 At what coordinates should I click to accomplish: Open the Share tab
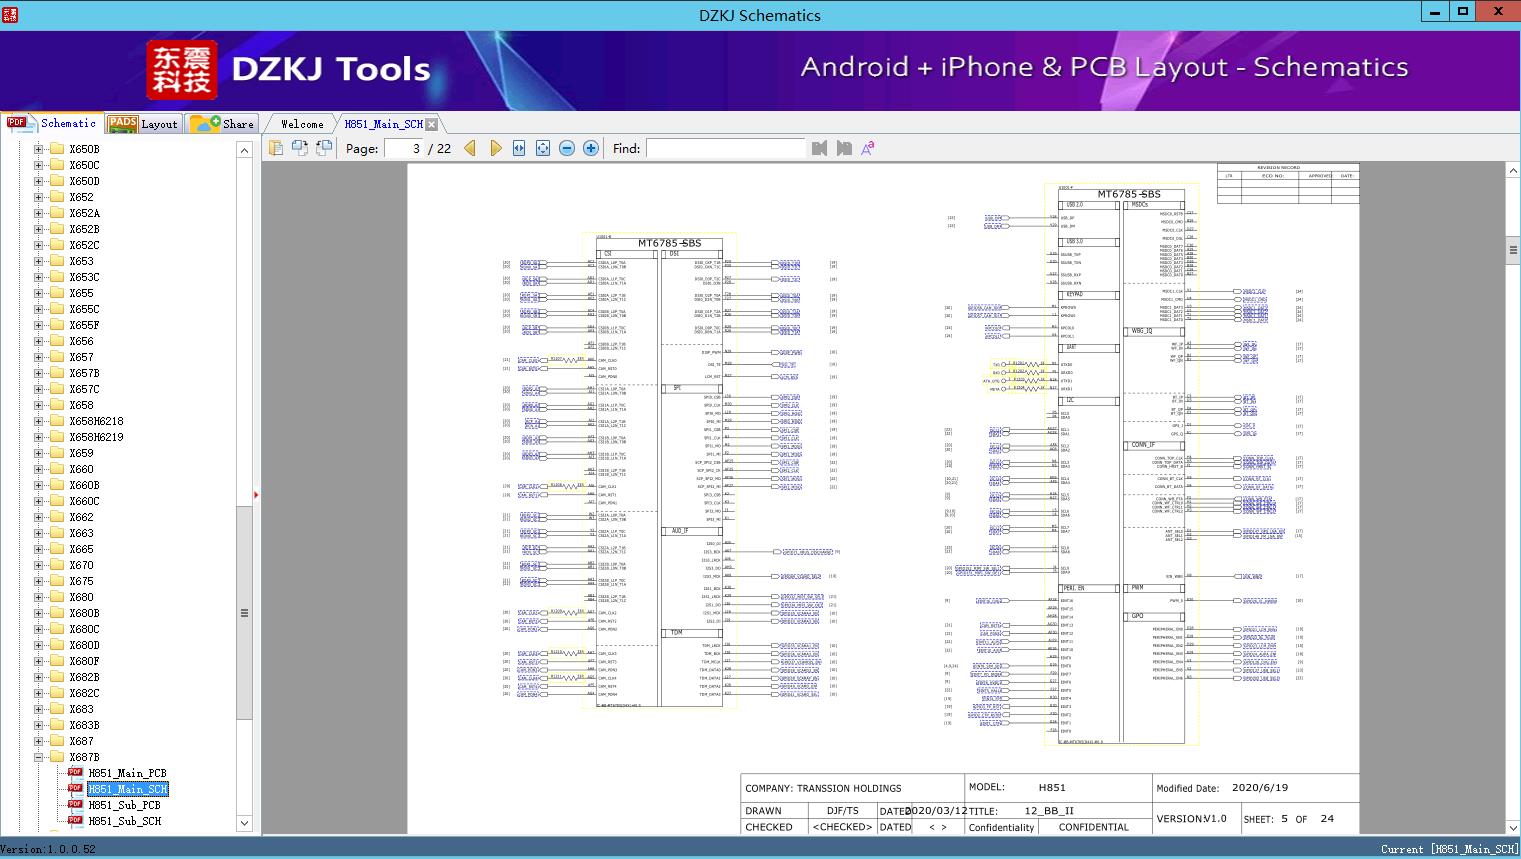(x=222, y=124)
